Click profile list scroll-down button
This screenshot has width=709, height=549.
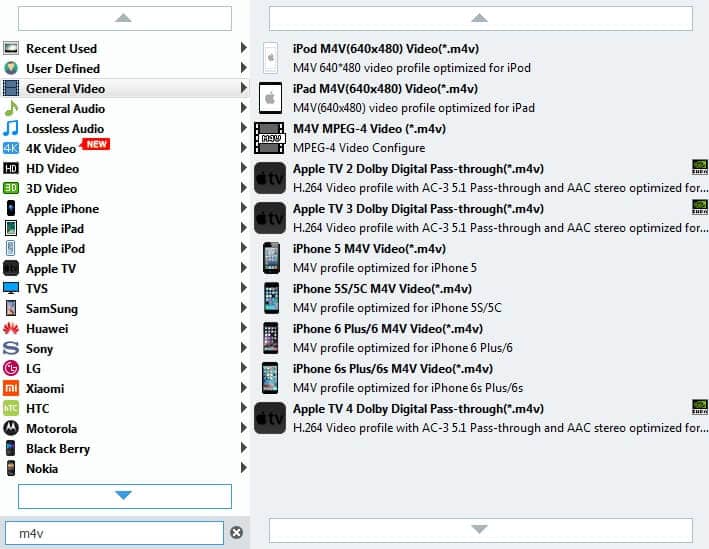(481, 530)
